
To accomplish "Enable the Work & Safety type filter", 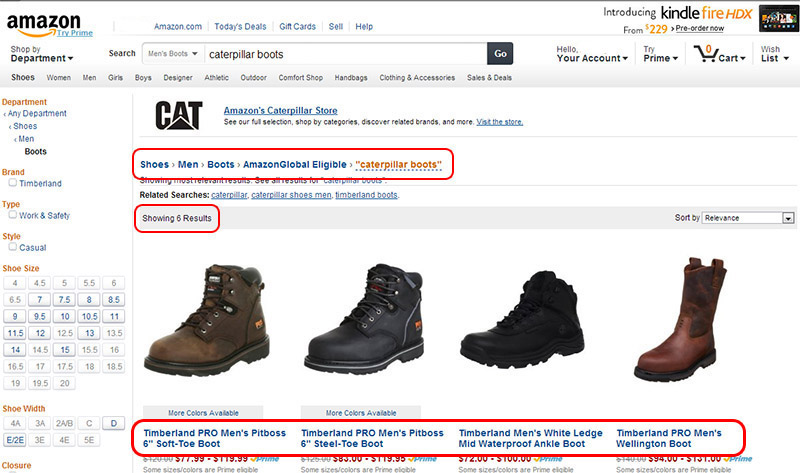I will pyautogui.click(x=12, y=215).
